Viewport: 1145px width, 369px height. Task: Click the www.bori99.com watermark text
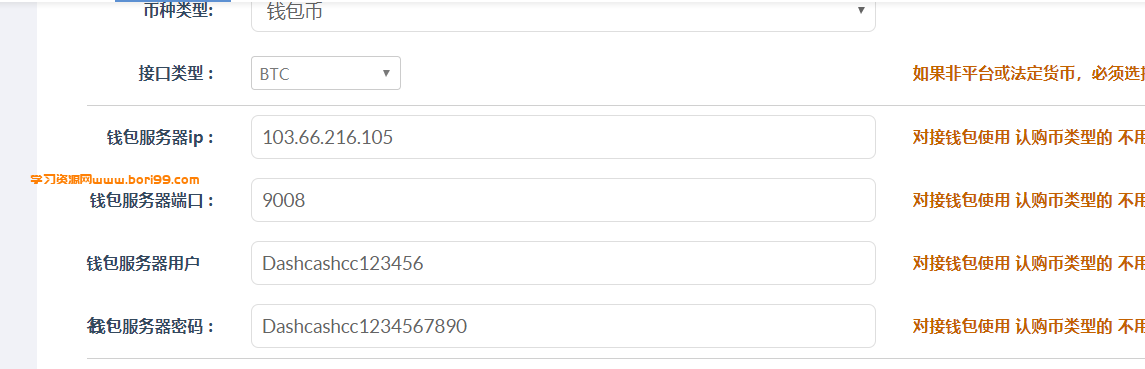coord(146,179)
